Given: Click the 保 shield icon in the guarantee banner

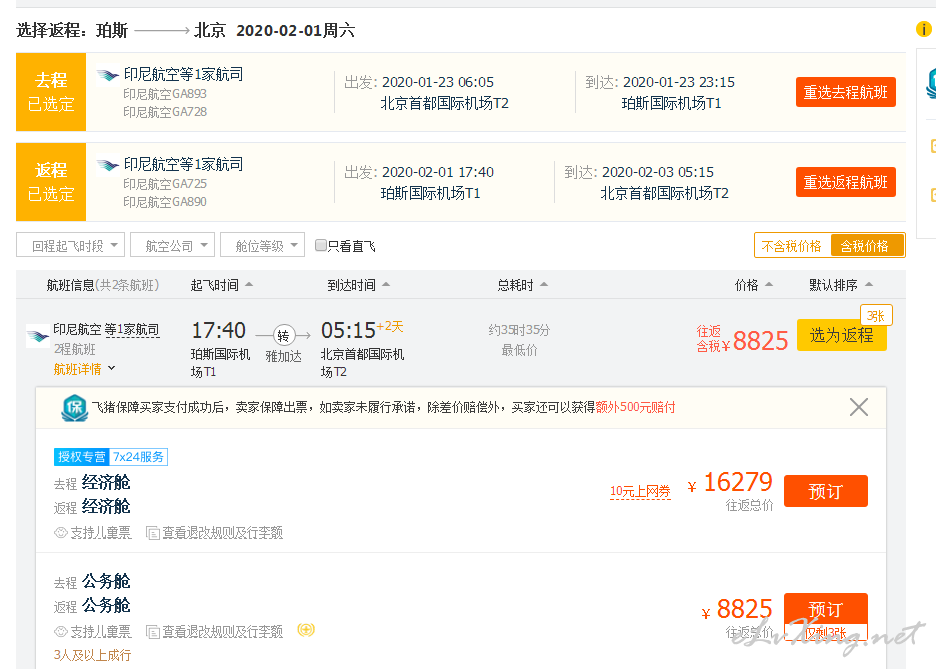Looking at the screenshot, I should (x=75, y=408).
